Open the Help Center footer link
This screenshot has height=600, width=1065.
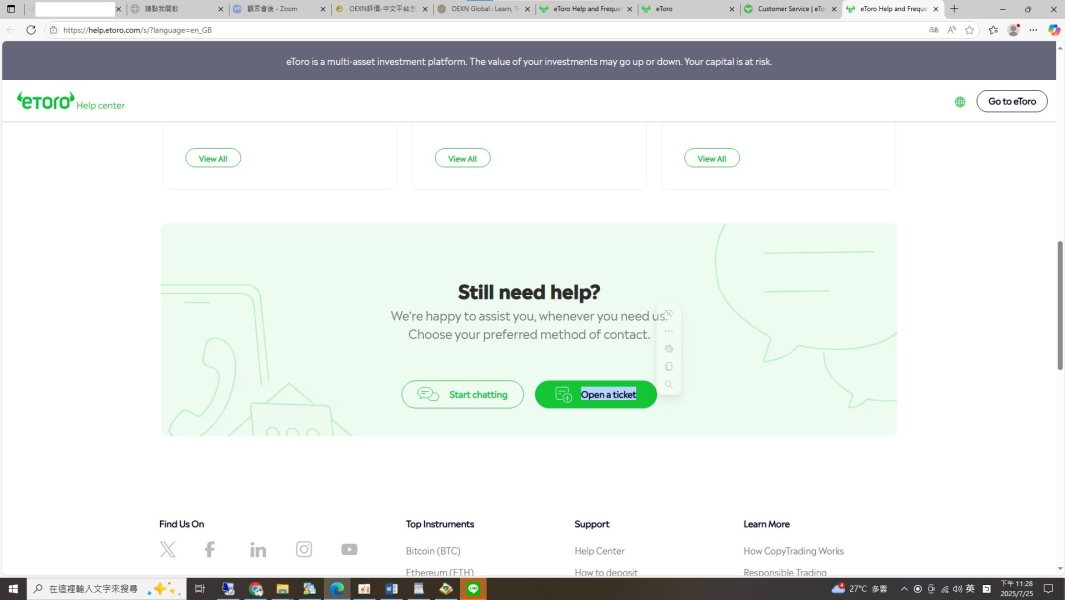[x=599, y=551]
